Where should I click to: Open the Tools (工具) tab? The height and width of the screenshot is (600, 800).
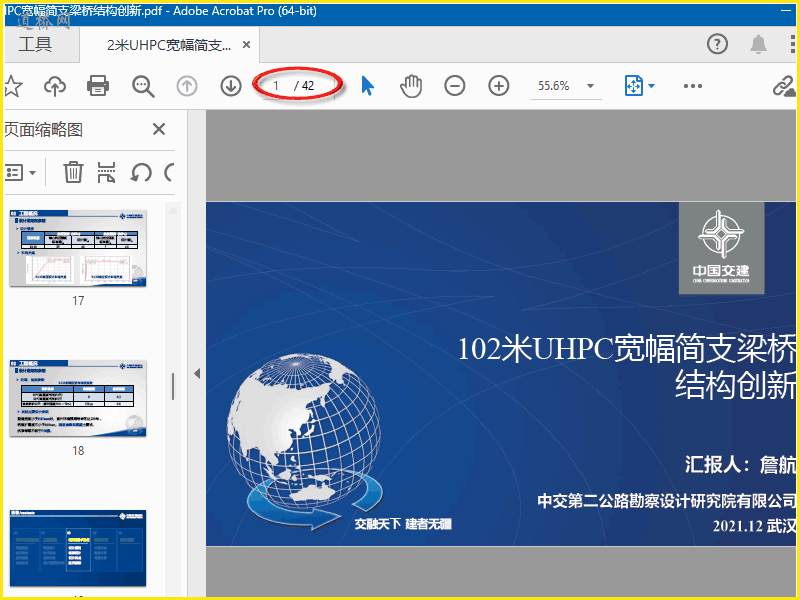35,44
